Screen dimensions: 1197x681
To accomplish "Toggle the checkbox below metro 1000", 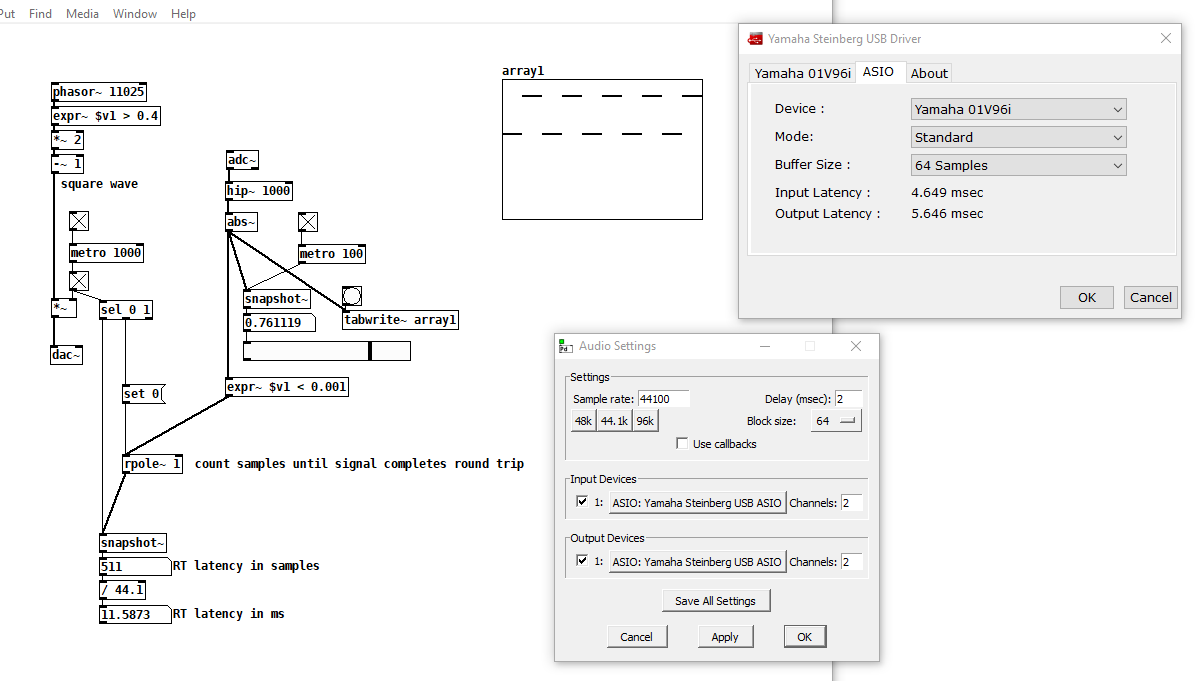I will pyautogui.click(x=79, y=281).
